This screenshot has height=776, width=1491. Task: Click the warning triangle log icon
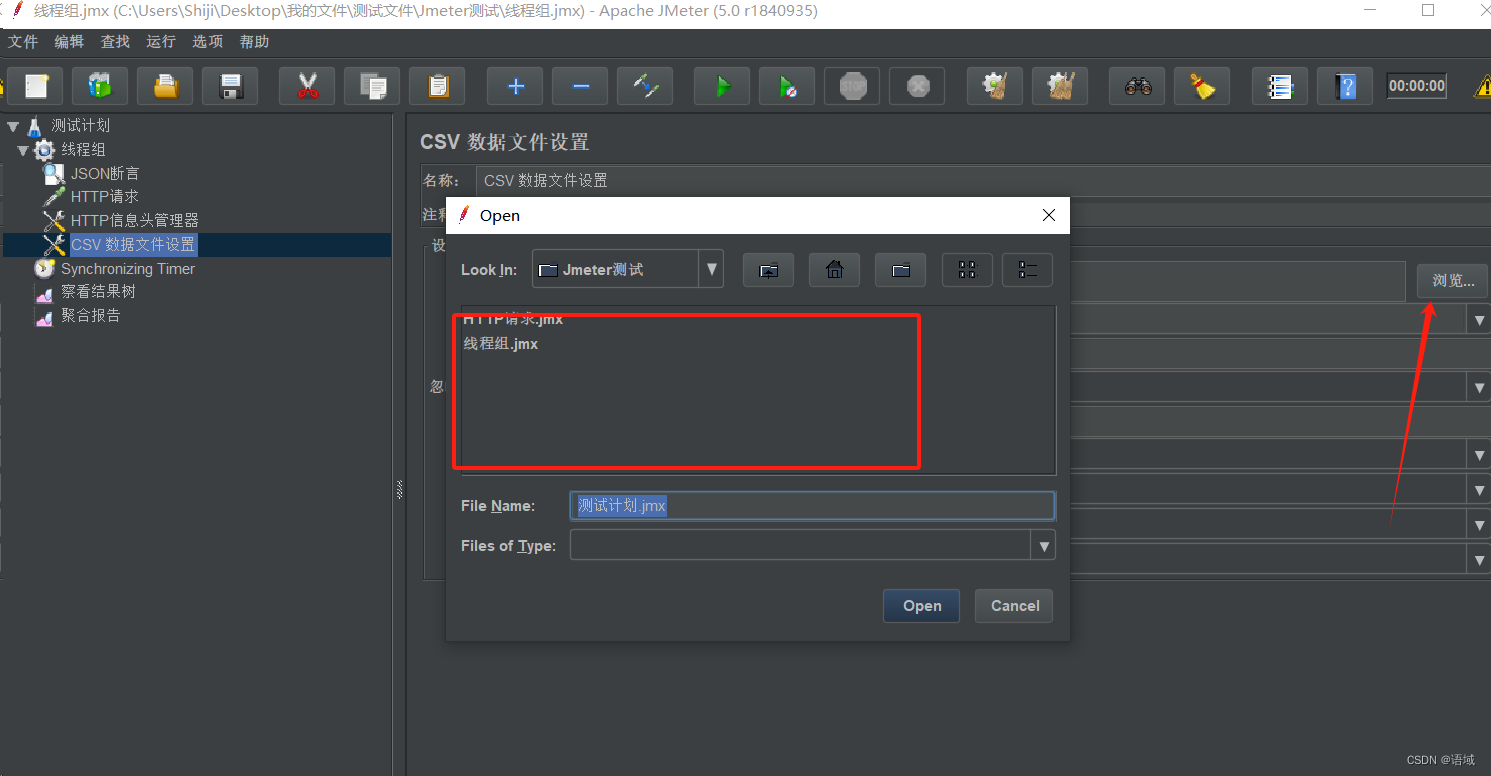pos(1482,87)
